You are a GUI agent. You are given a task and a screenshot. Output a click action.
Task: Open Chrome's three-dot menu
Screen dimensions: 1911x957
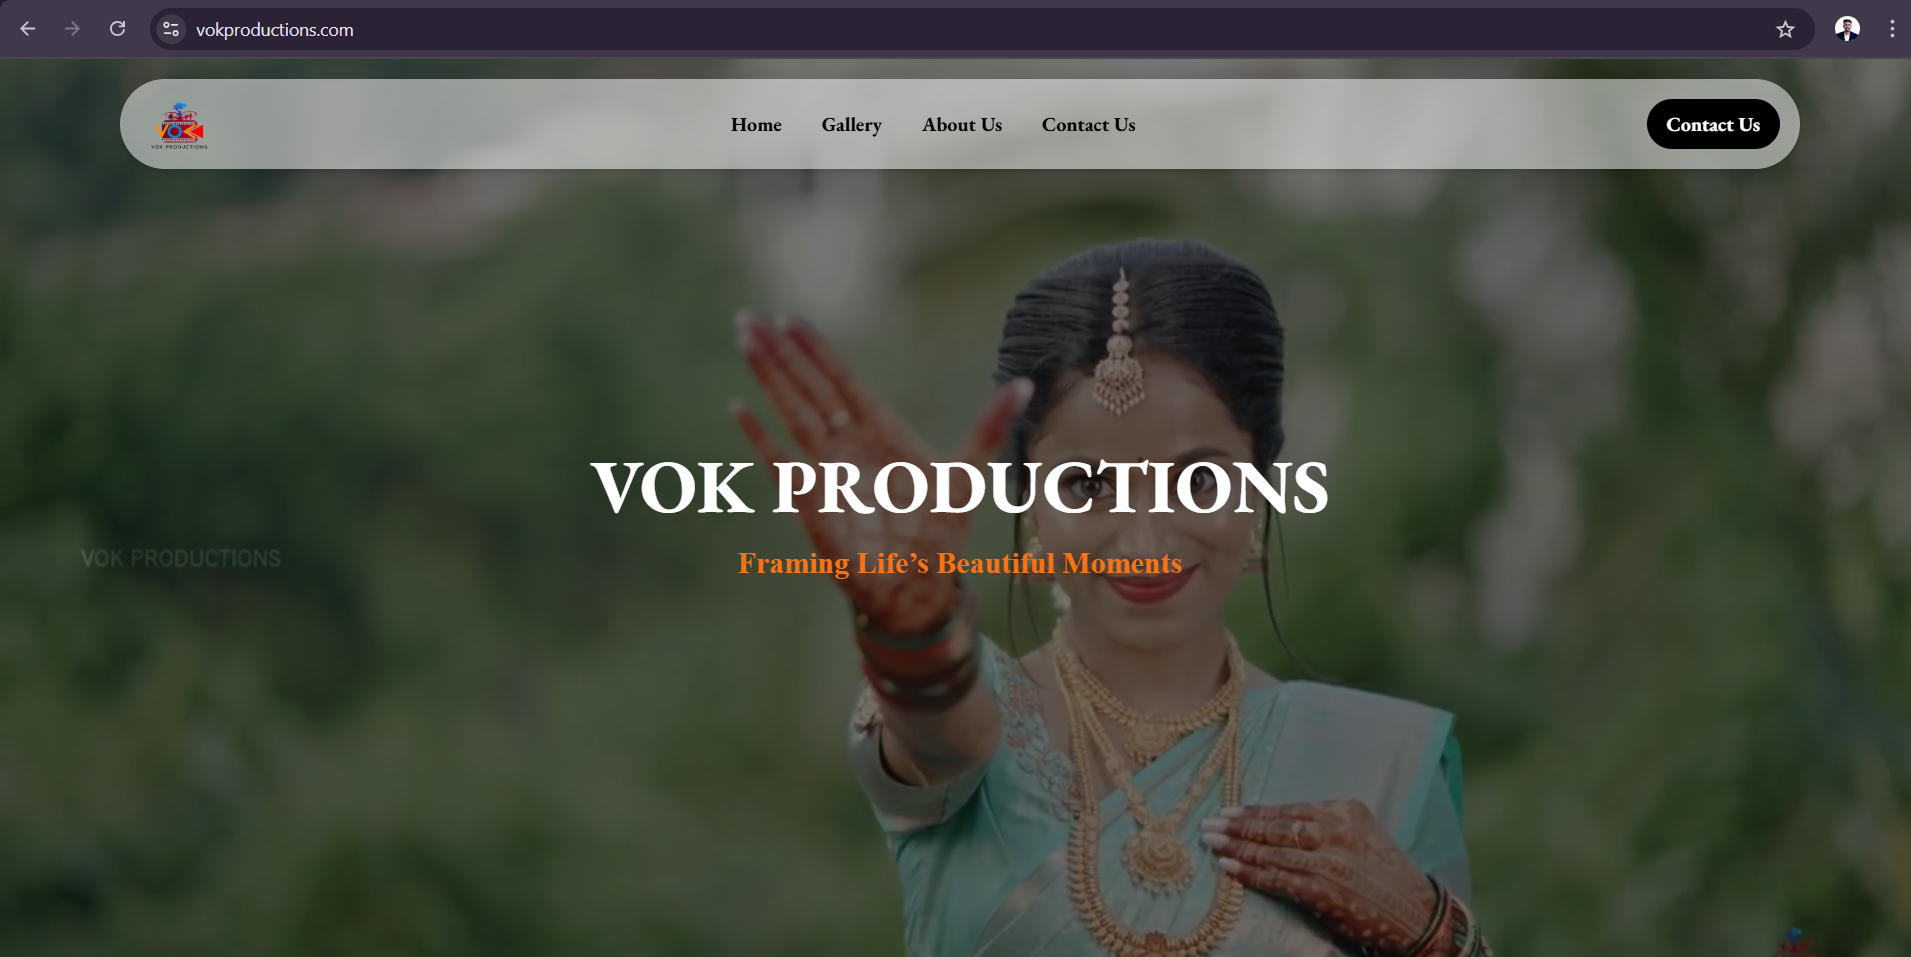(x=1892, y=29)
